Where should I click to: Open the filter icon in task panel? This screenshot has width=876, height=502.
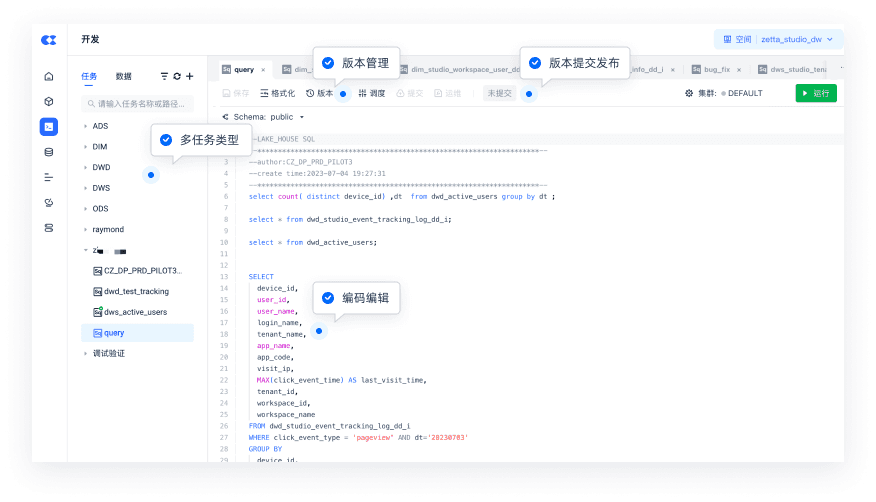[165, 76]
